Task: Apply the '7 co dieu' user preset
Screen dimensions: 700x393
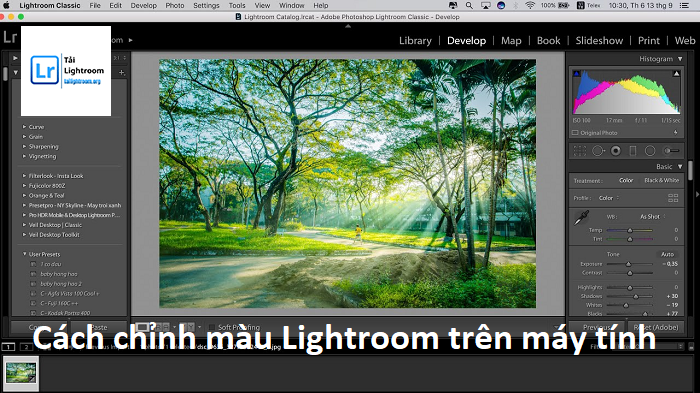Action: pyautogui.click(x=51, y=264)
